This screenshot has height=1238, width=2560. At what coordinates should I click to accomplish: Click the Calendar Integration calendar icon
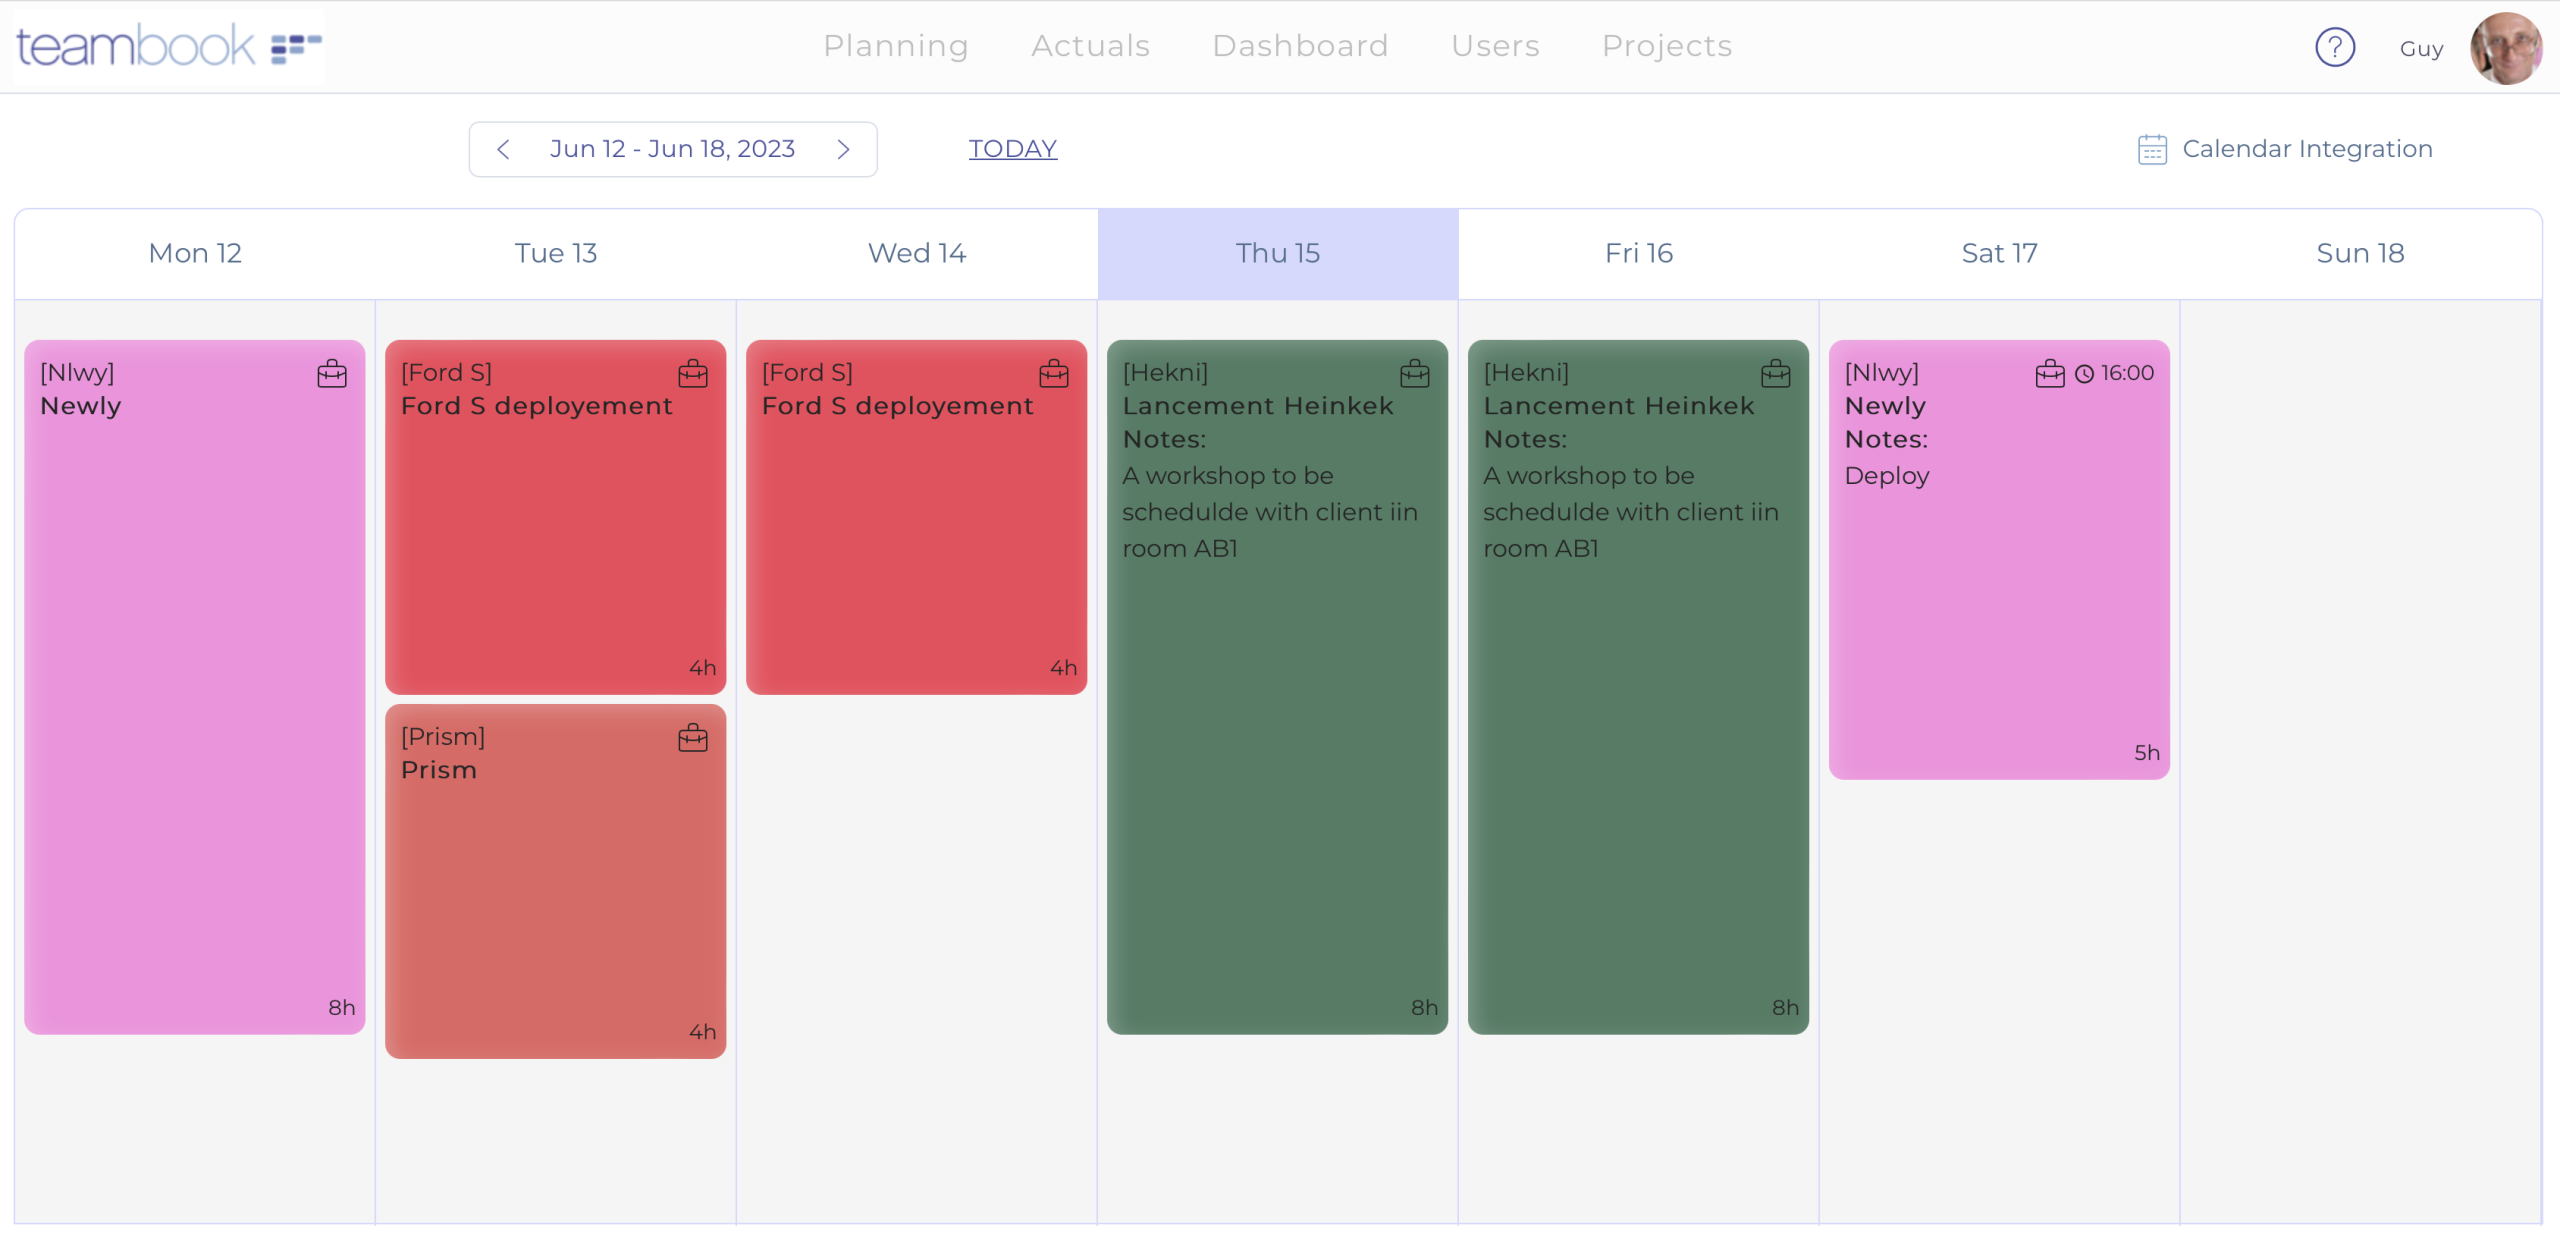(x=2152, y=149)
